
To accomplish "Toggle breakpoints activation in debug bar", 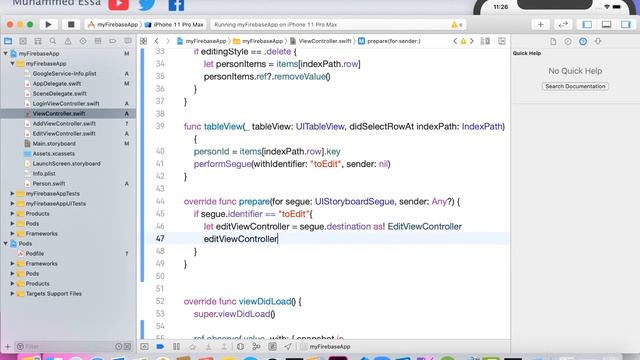I will tap(160, 347).
